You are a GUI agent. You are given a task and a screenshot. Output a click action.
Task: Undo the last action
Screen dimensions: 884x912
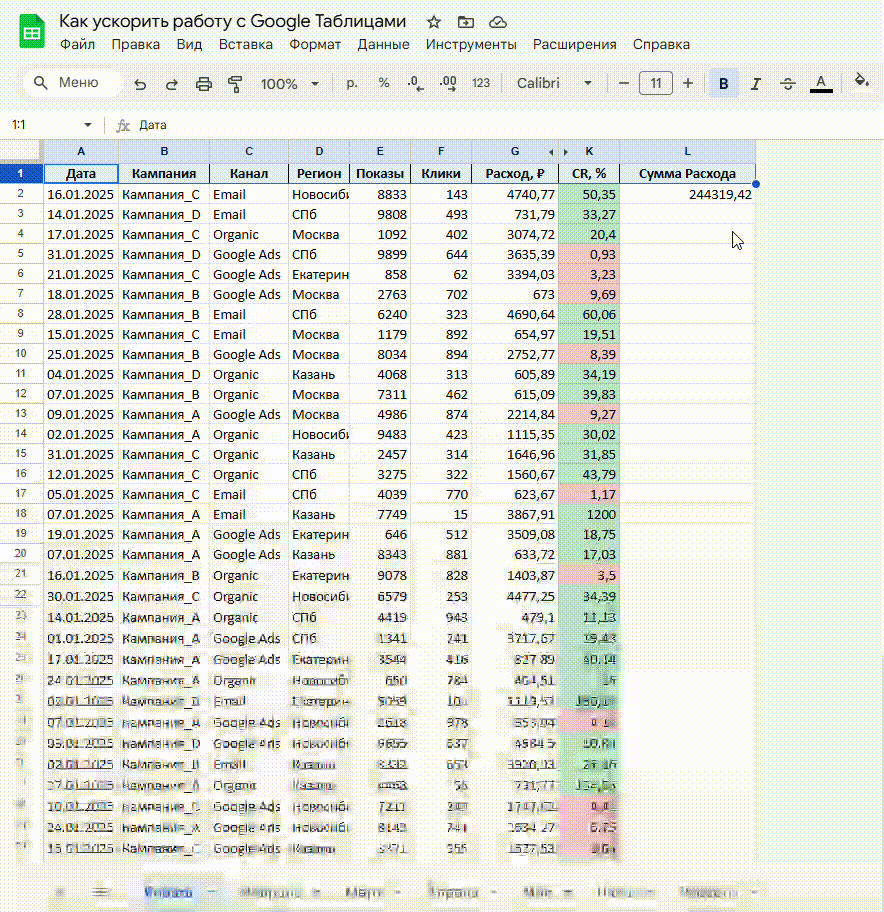click(x=140, y=84)
